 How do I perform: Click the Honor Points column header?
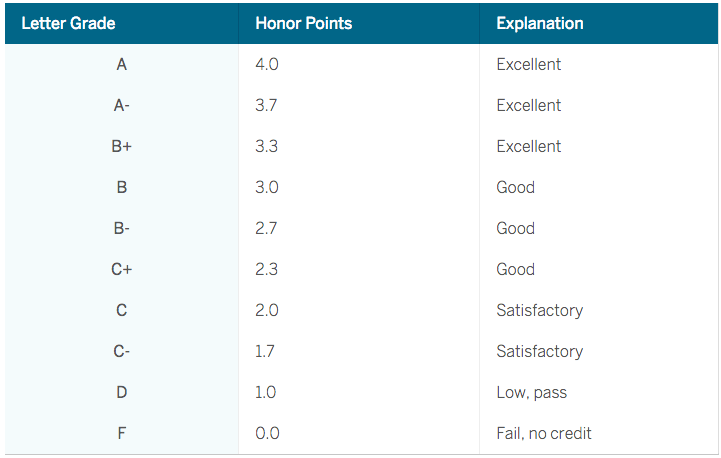click(303, 23)
